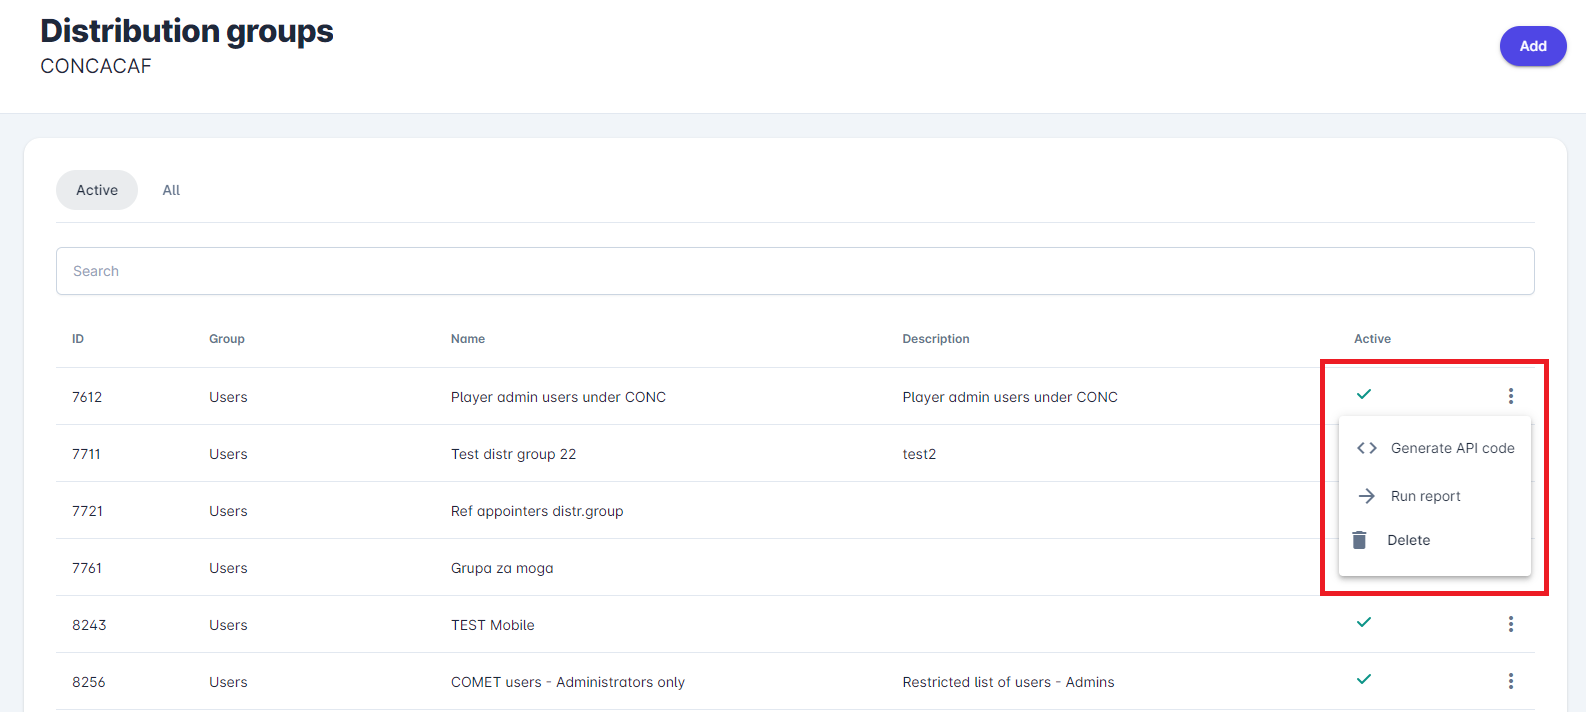This screenshot has height=712, width=1586.
Task: Click the Generate API code brackets icon
Action: [1366, 448]
